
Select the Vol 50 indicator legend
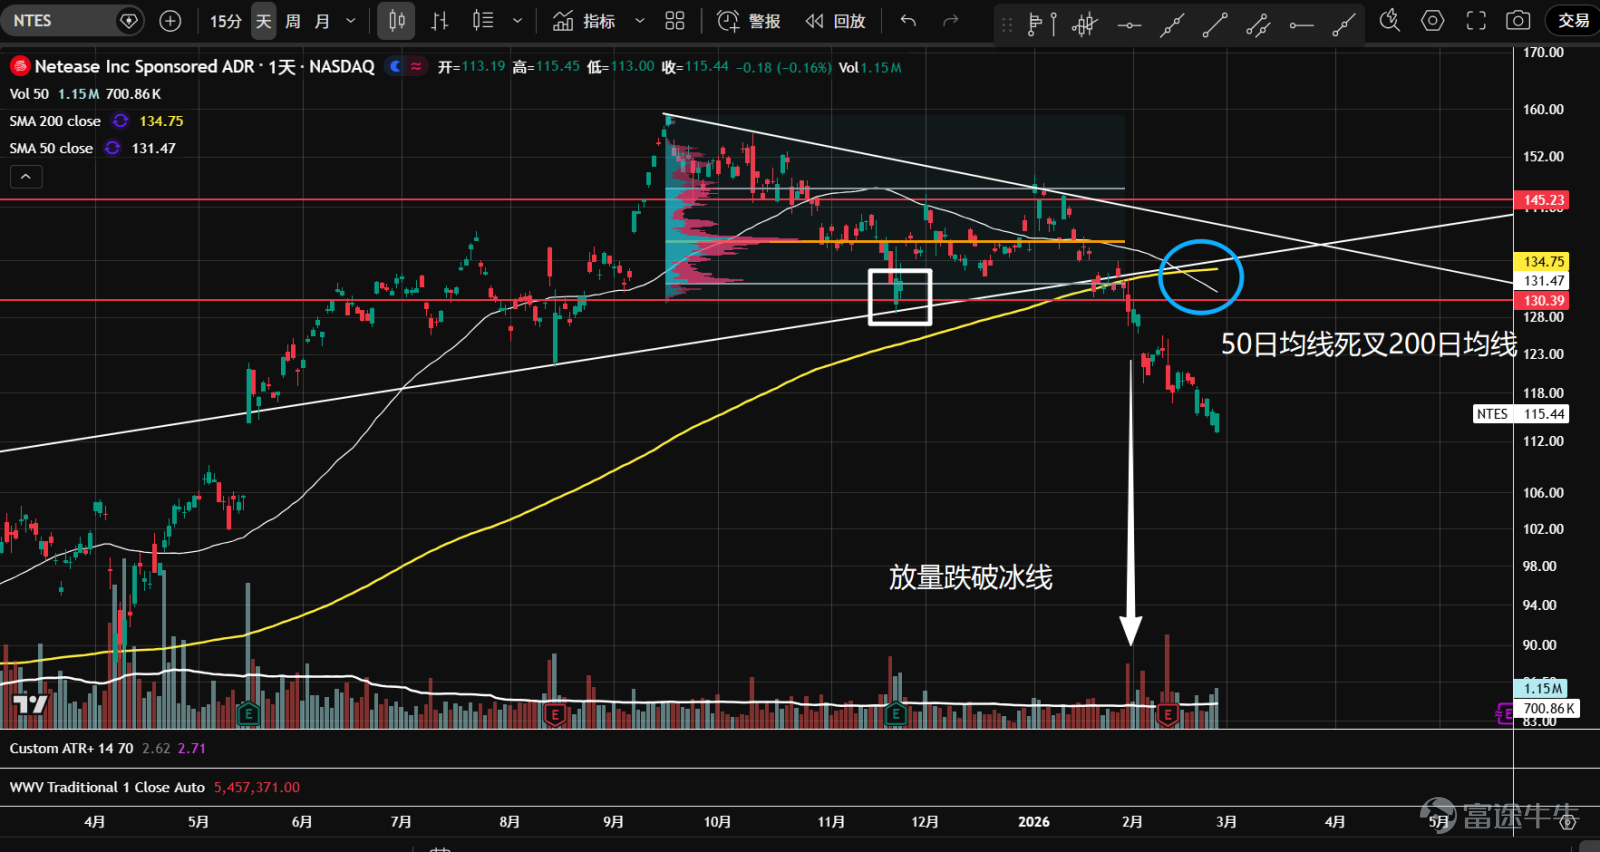point(29,94)
